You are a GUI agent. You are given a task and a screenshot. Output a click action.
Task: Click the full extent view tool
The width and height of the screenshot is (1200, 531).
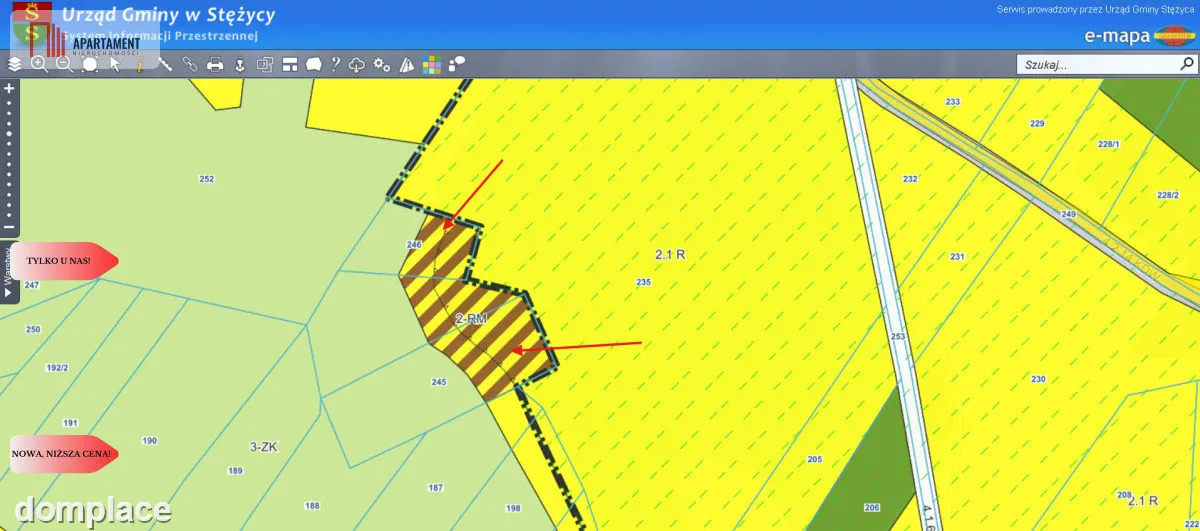[x=90, y=64]
